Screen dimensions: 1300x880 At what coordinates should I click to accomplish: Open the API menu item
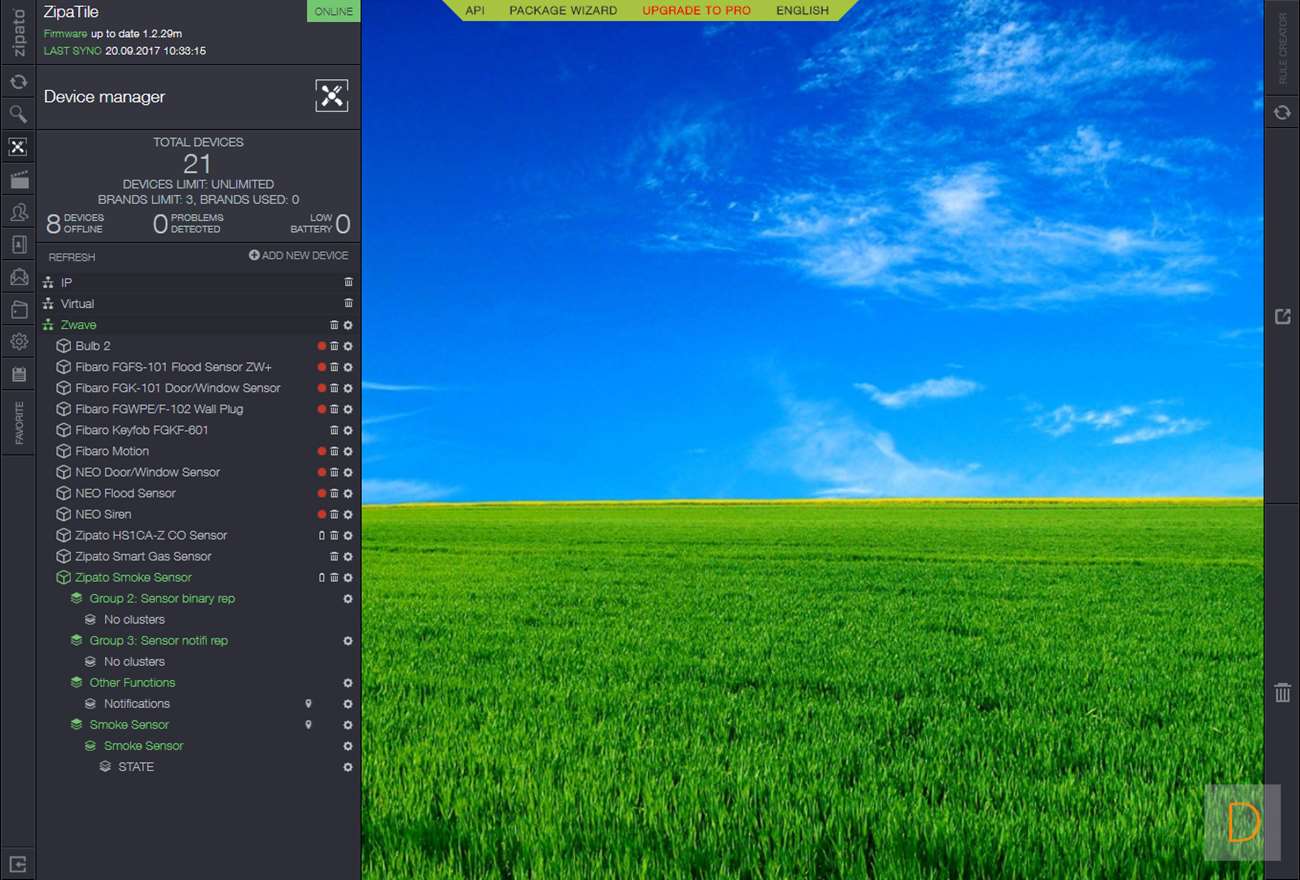475,11
